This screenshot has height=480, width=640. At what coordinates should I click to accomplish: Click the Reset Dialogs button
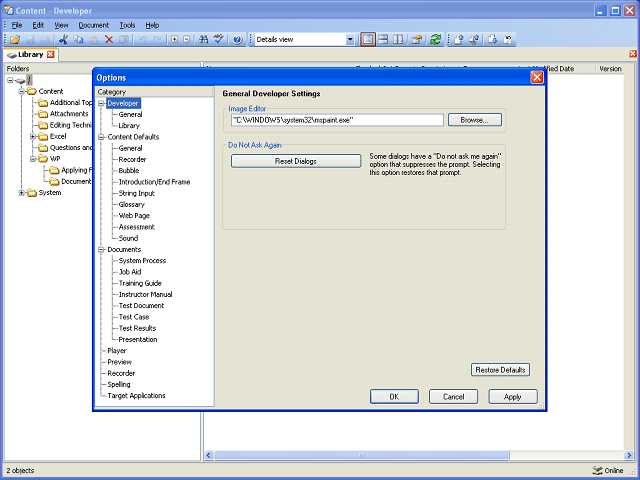pyautogui.click(x=296, y=161)
